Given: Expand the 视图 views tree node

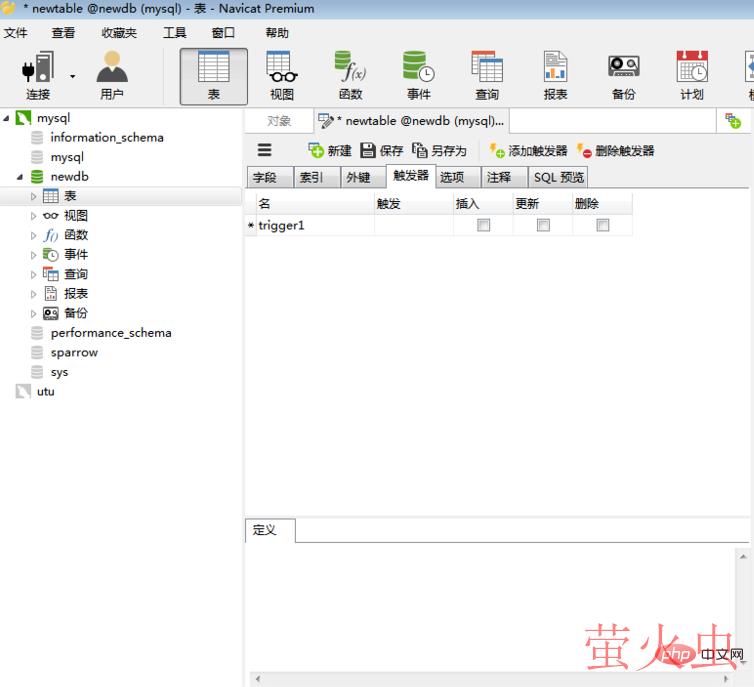Looking at the screenshot, I should pyautogui.click(x=33, y=216).
